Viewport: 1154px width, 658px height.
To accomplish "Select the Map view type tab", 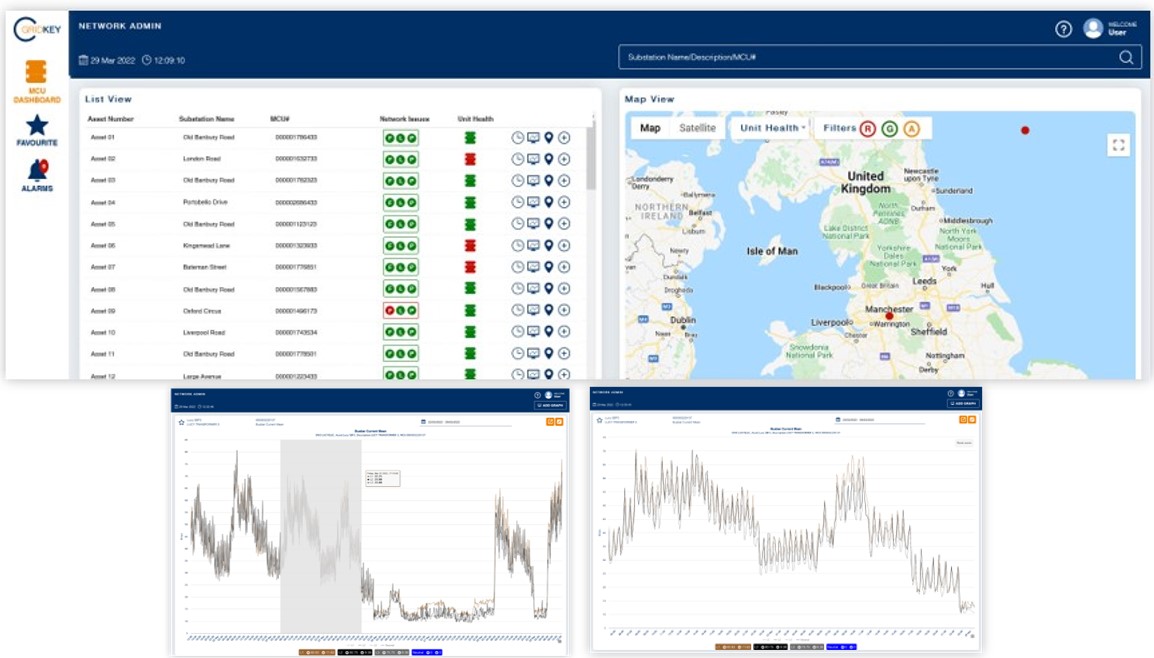I will (x=650, y=128).
